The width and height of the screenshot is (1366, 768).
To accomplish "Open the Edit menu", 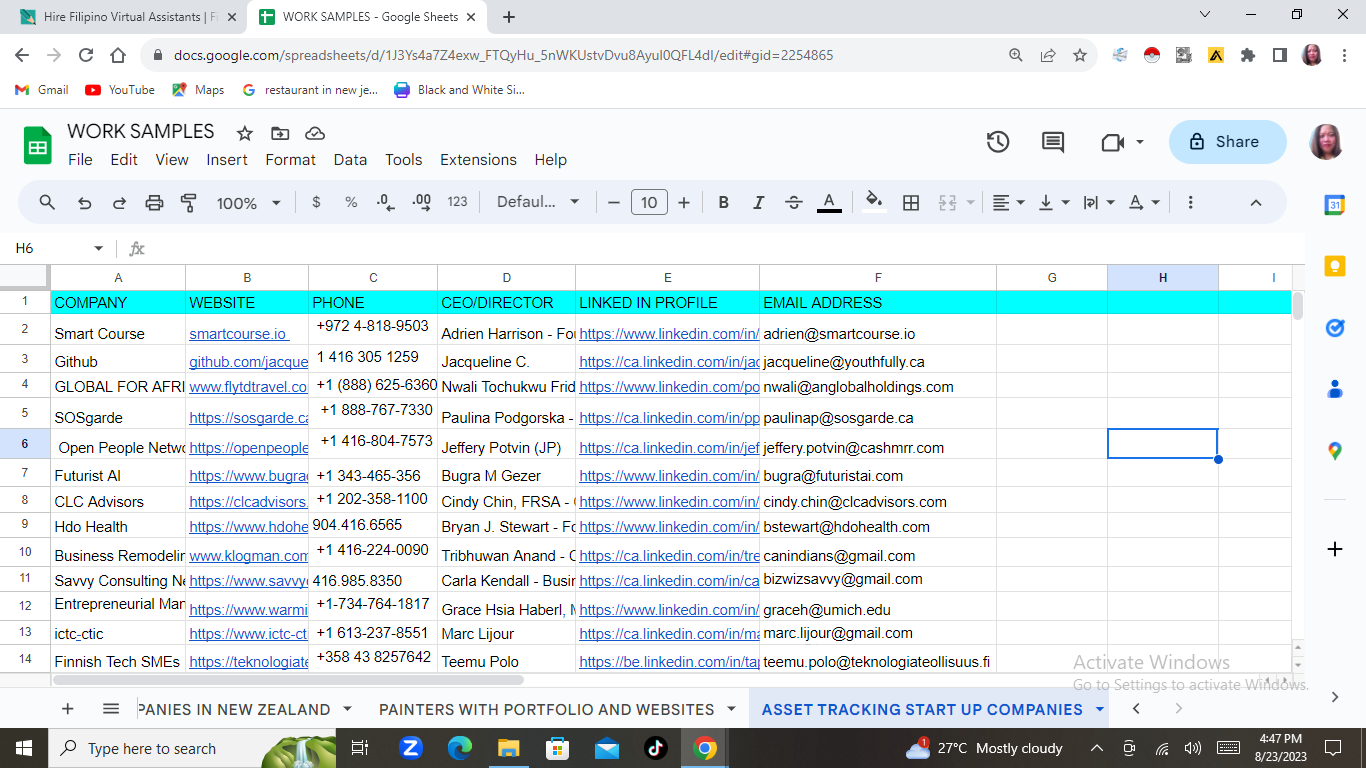I will click(x=124, y=160).
